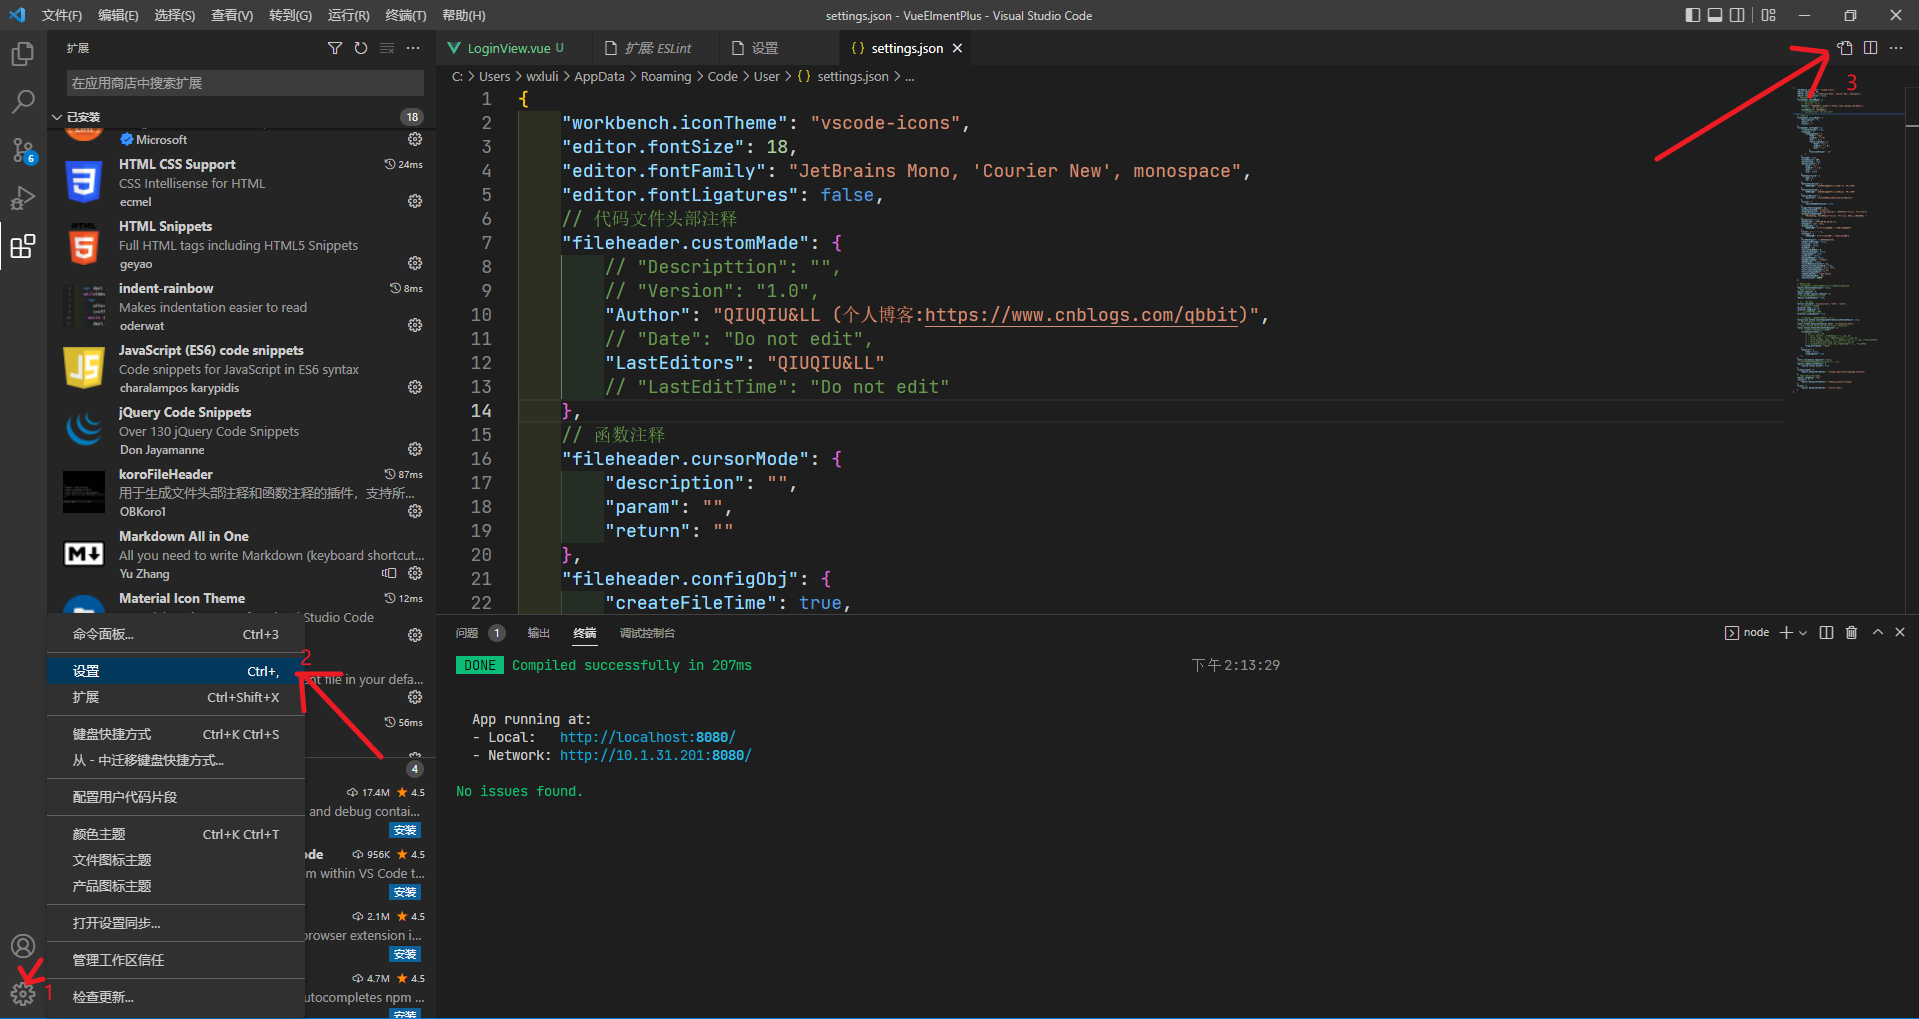Toggle primary side bar visibility

[1692, 15]
